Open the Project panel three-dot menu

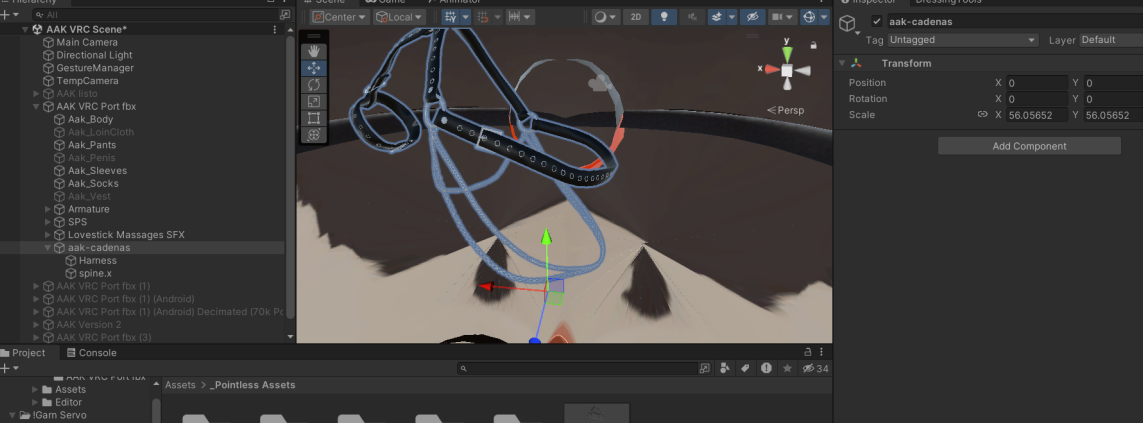point(823,352)
